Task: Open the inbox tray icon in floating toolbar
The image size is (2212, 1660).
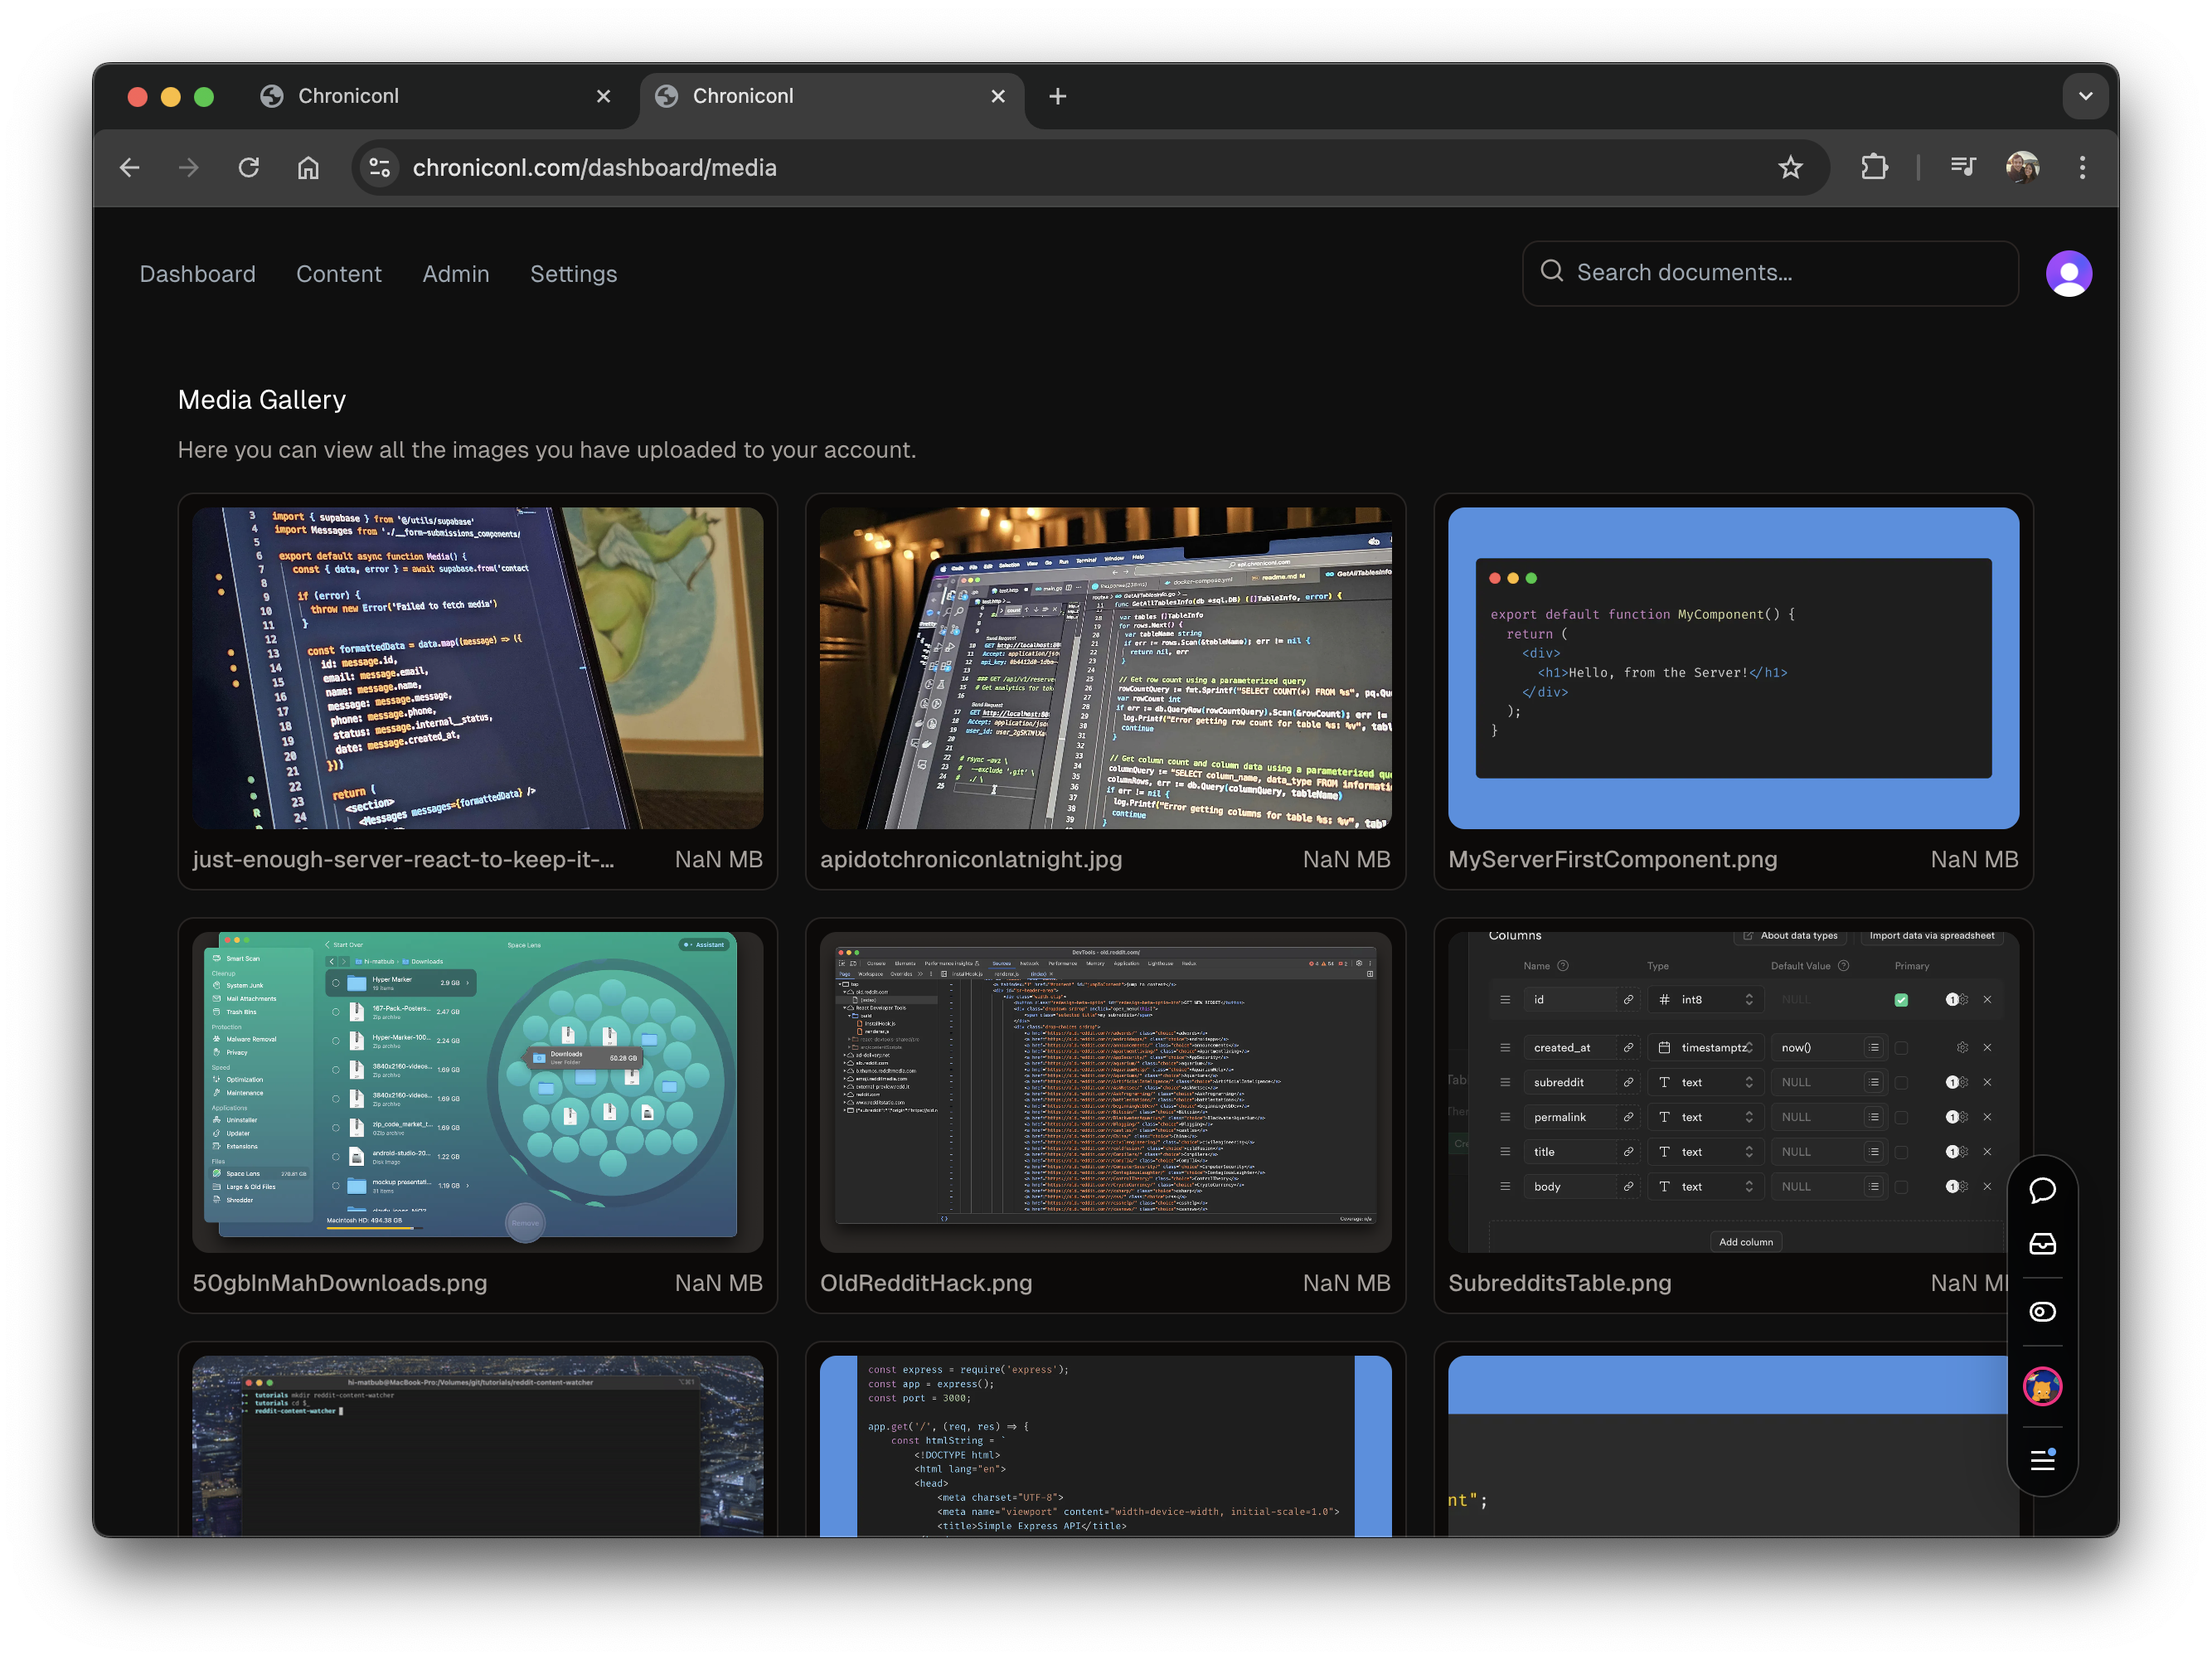Action: [2042, 1244]
